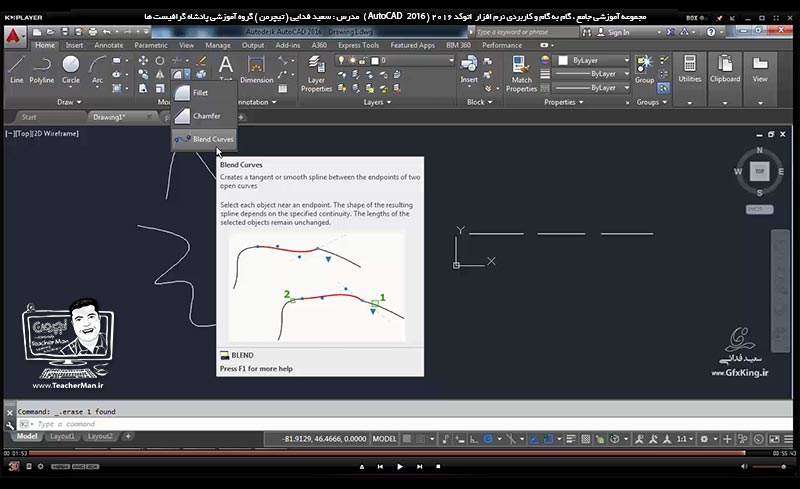Expand the Groups panel title
800x489 pixels.
click(x=651, y=102)
